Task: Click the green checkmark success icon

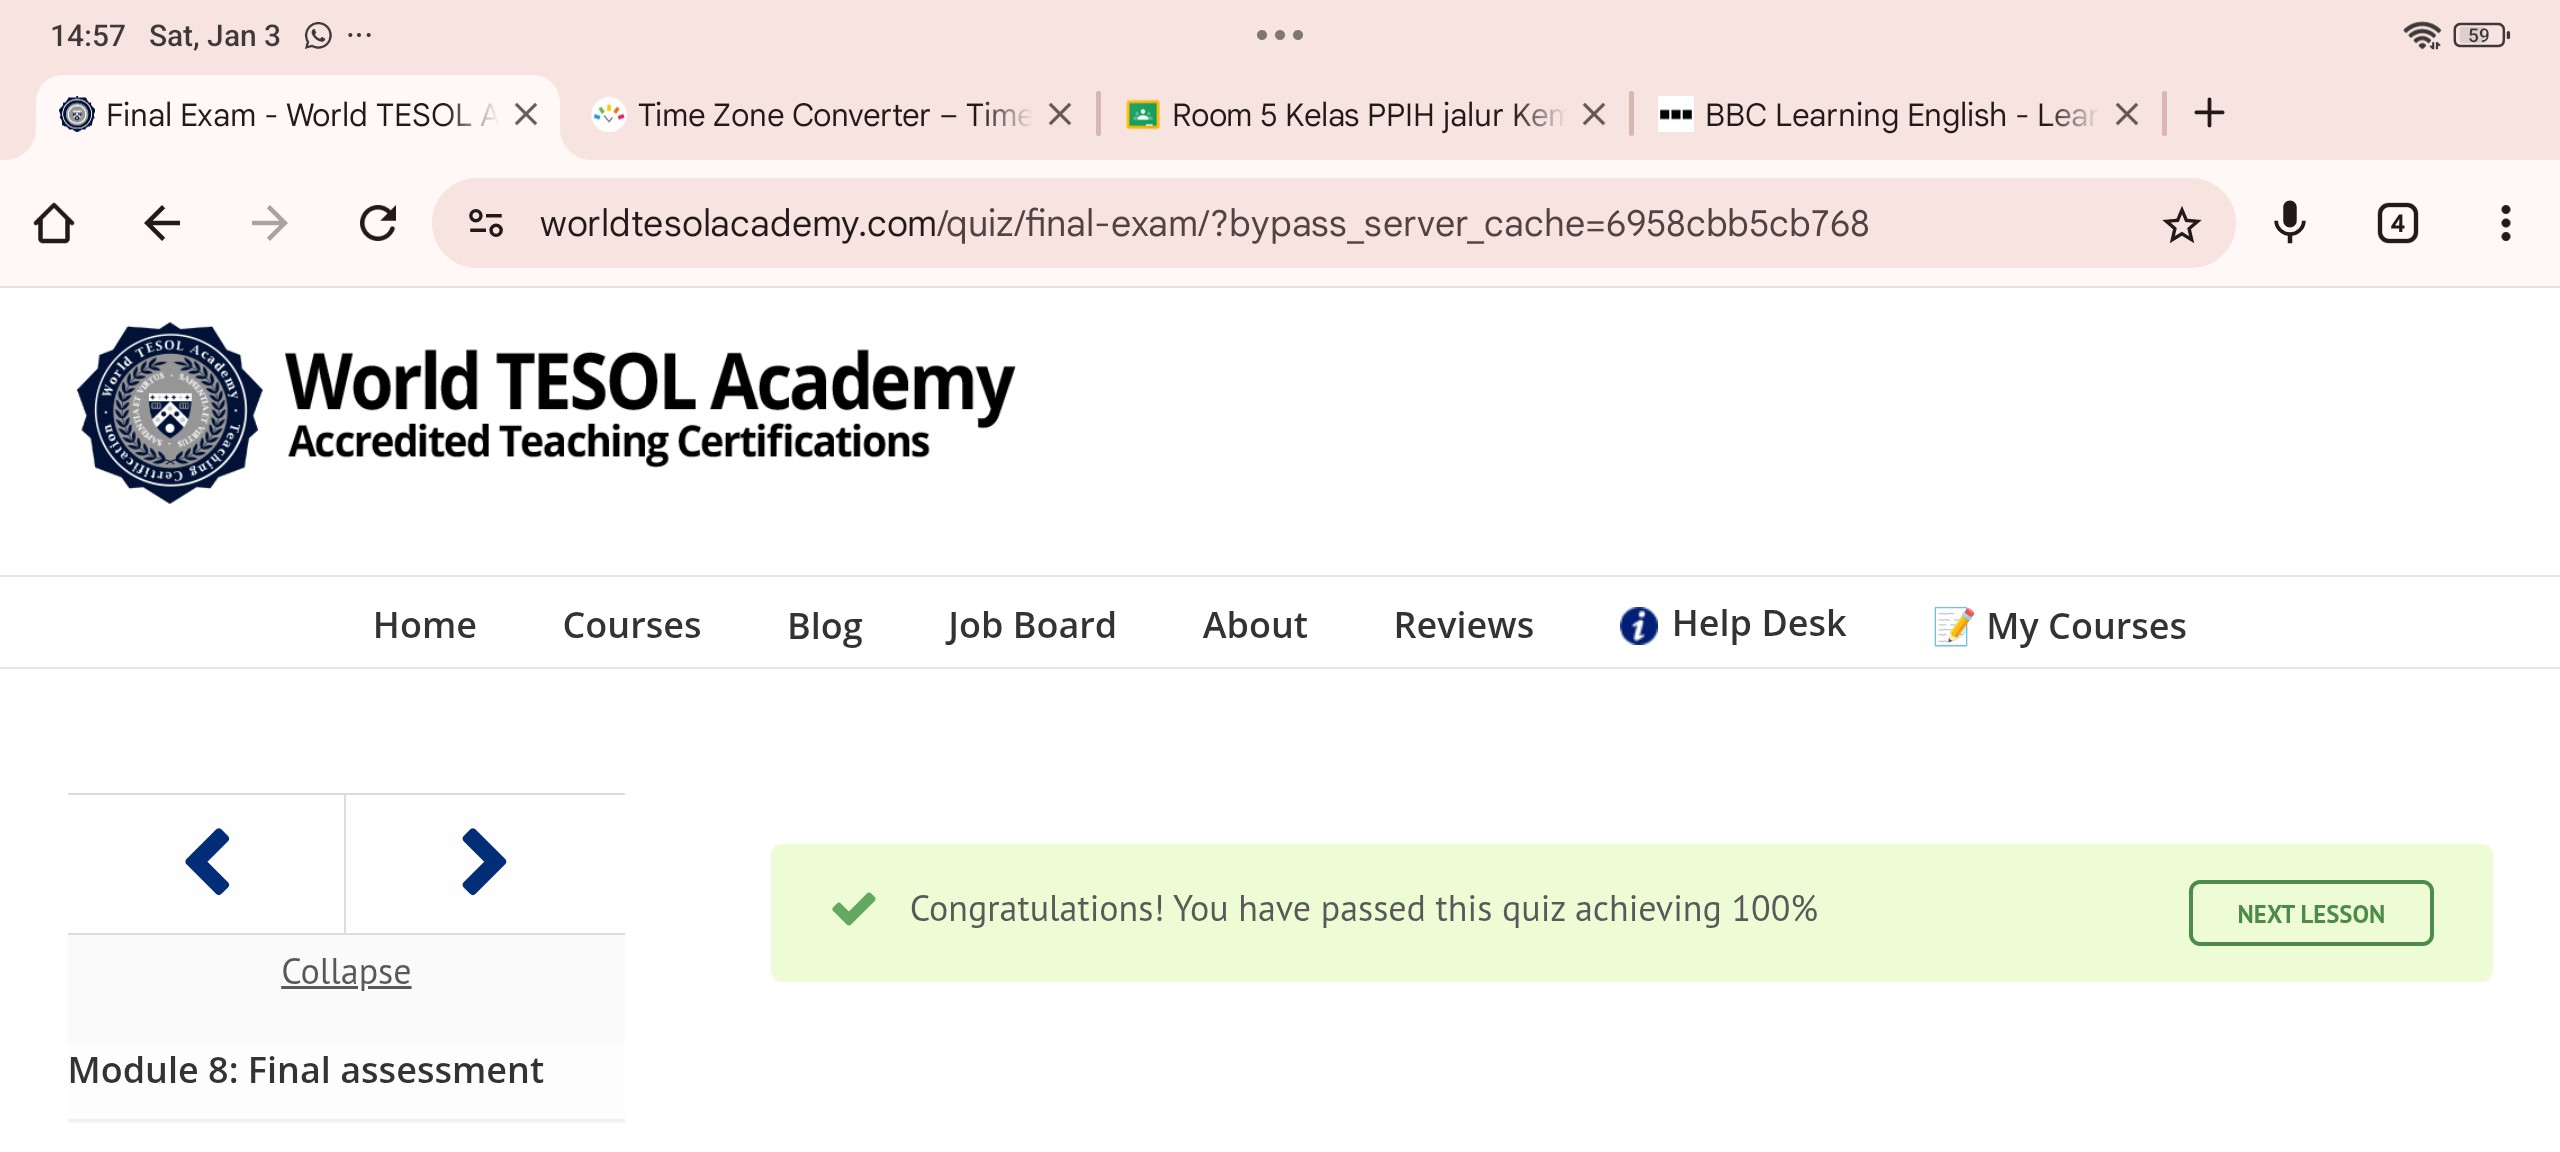Action: (x=854, y=908)
